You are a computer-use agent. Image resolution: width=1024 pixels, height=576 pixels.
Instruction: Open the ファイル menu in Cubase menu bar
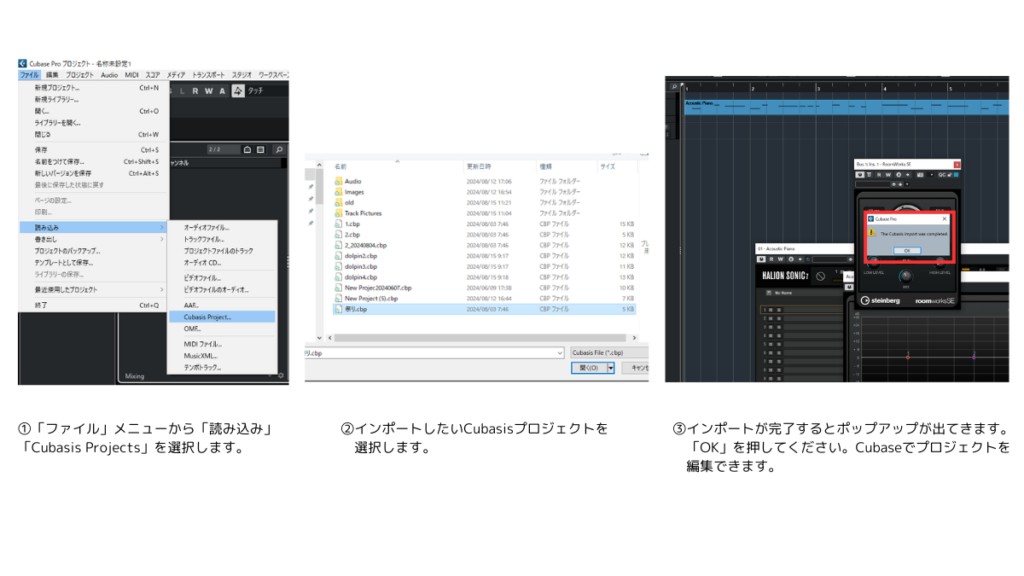click(29, 75)
